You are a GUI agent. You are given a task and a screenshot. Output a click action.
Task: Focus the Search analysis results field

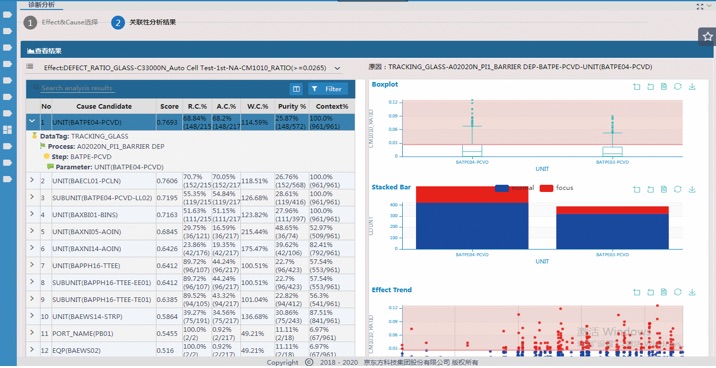tap(77, 88)
